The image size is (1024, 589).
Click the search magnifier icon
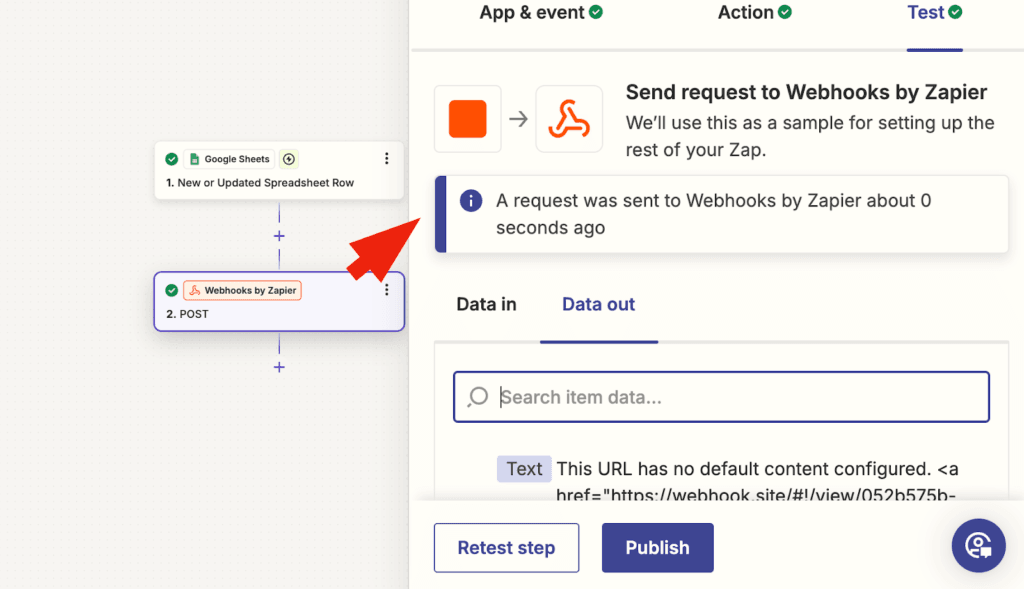tap(478, 397)
